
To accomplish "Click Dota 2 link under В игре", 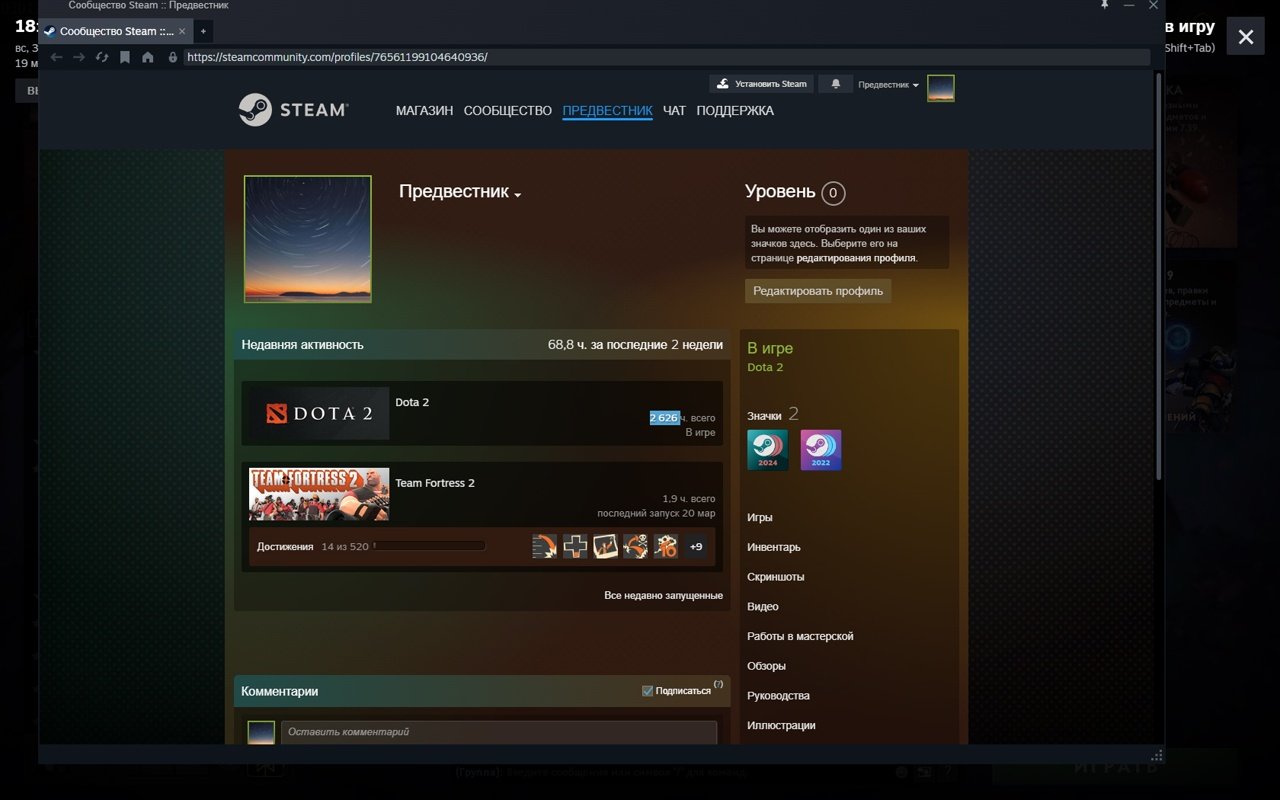I will pyautogui.click(x=765, y=367).
